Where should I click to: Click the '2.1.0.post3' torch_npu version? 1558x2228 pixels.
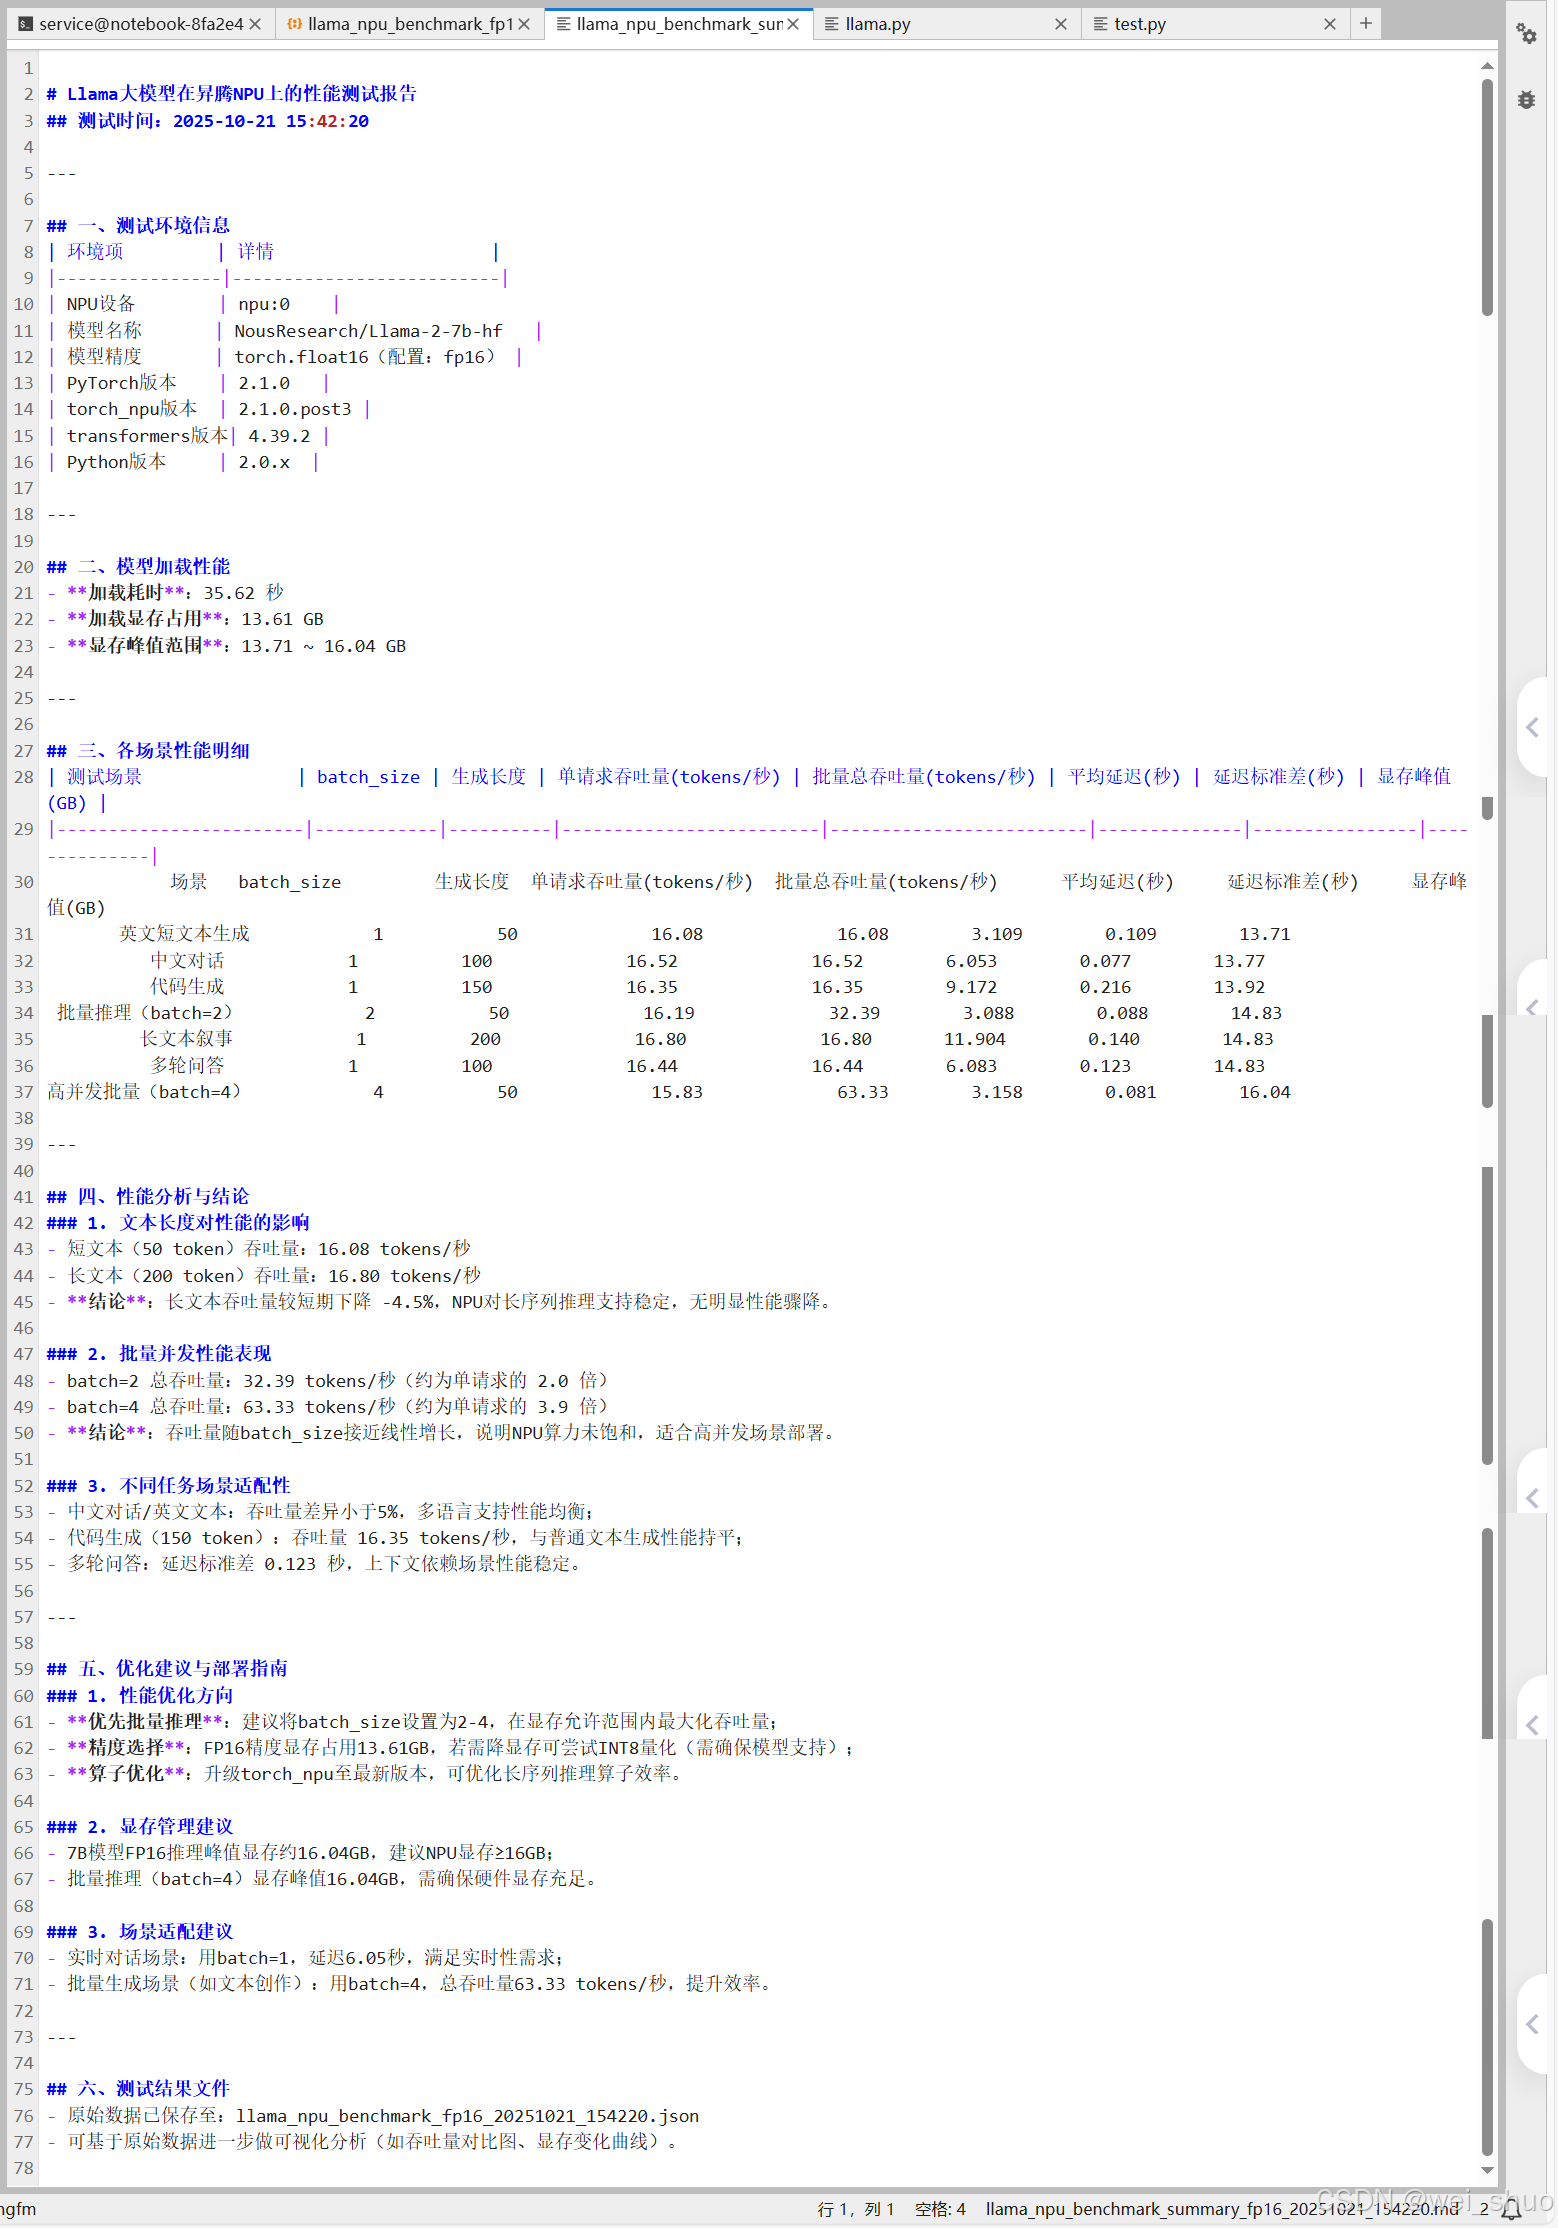pyautogui.click(x=295, y=409)
